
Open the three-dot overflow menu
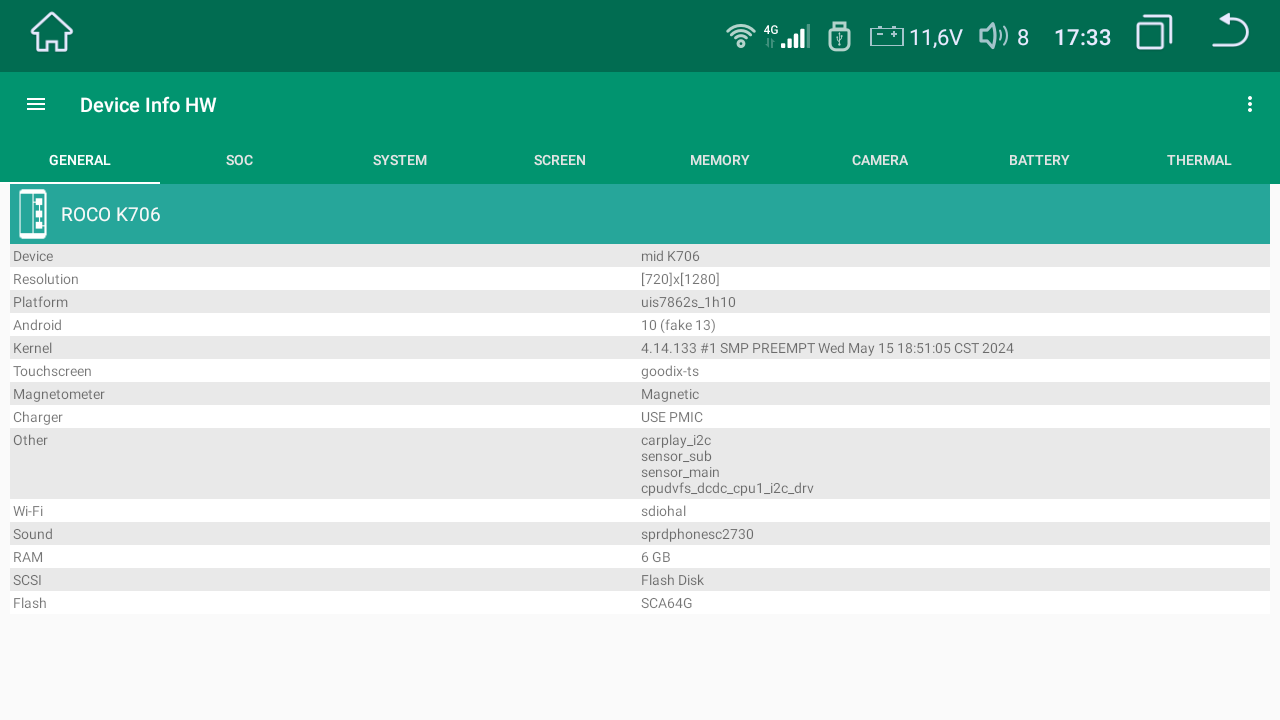pyautogui.click(x=1249, y=104)
